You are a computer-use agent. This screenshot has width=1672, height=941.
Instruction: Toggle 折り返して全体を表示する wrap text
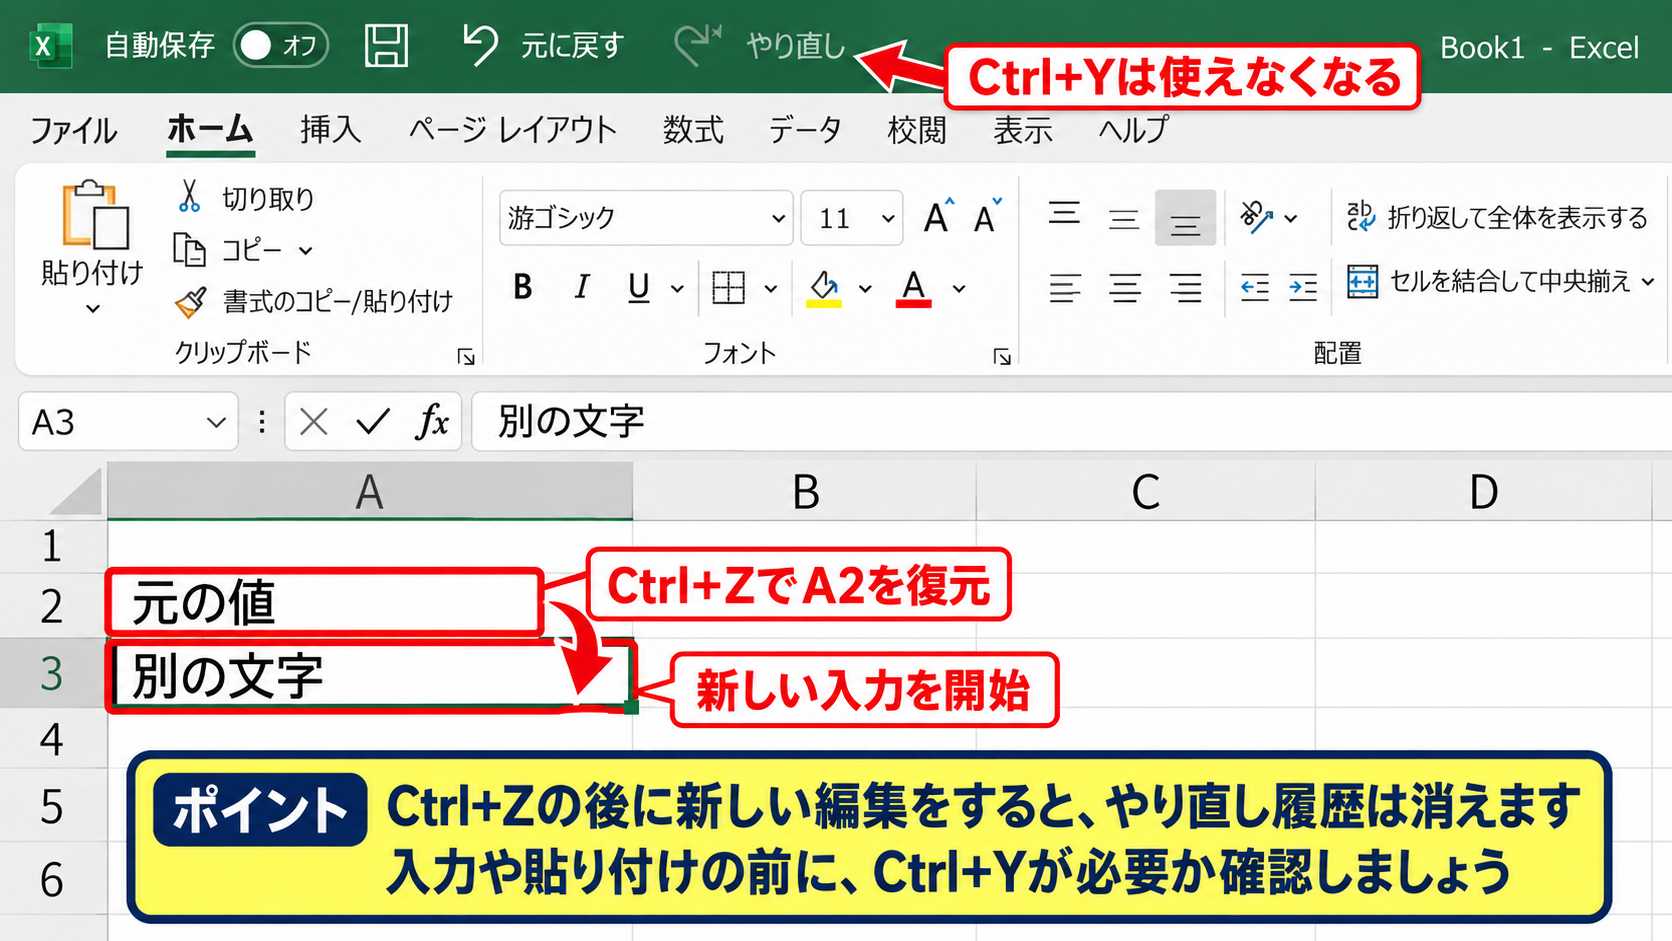(1496, 217)
